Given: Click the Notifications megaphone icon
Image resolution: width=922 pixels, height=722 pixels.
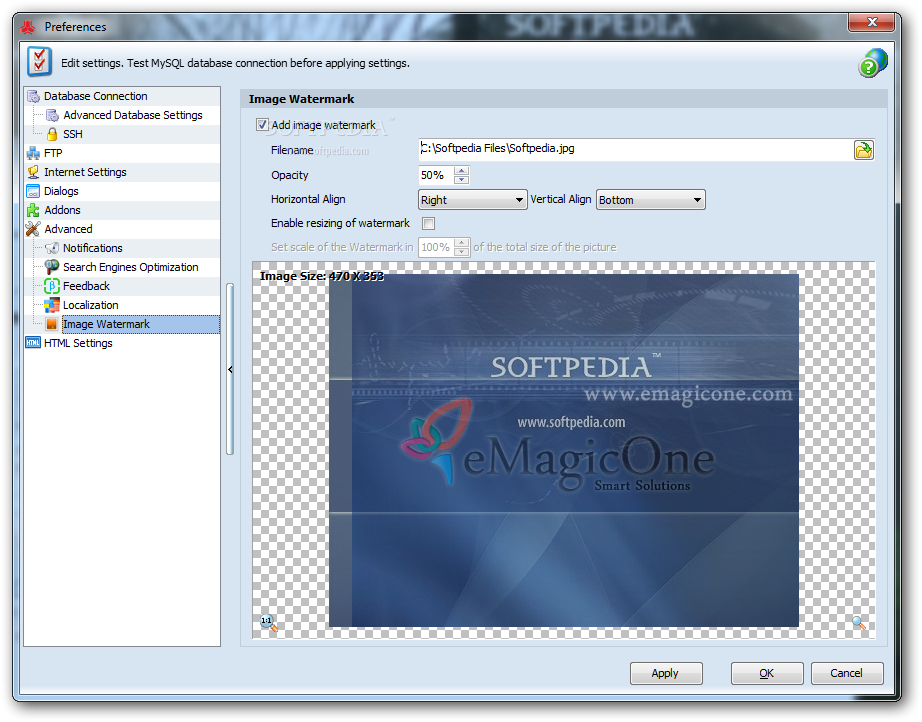Looking at the screenshot, I should click(52, 248).
